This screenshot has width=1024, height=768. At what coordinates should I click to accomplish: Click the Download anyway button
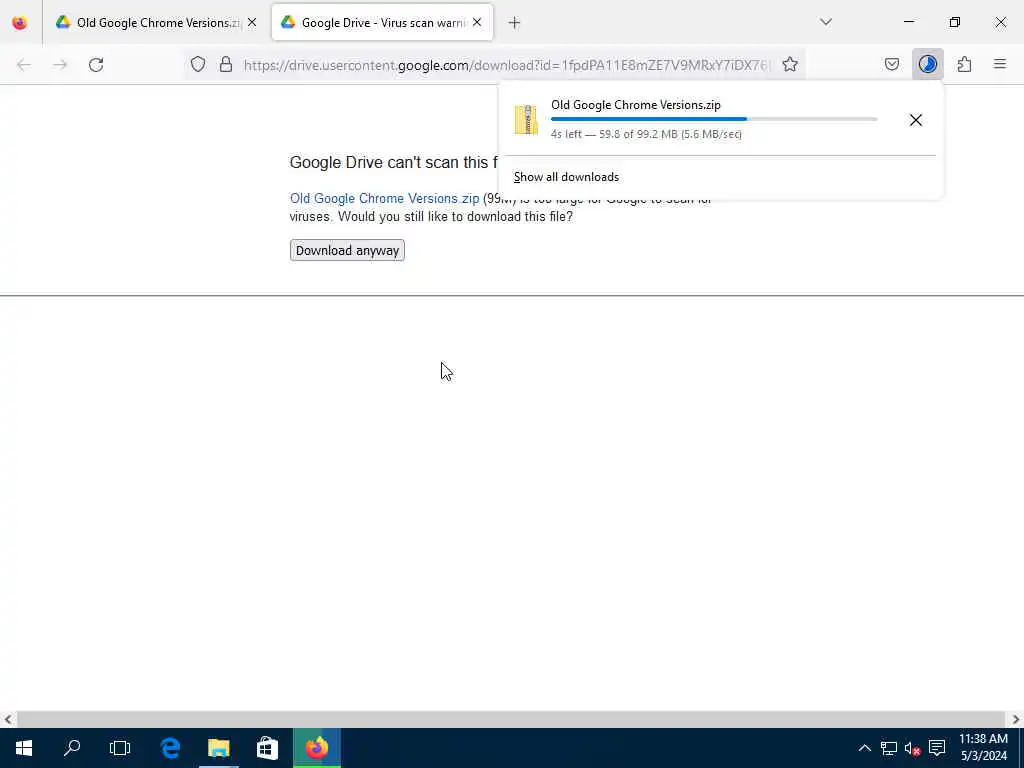[x=347, y=251]
